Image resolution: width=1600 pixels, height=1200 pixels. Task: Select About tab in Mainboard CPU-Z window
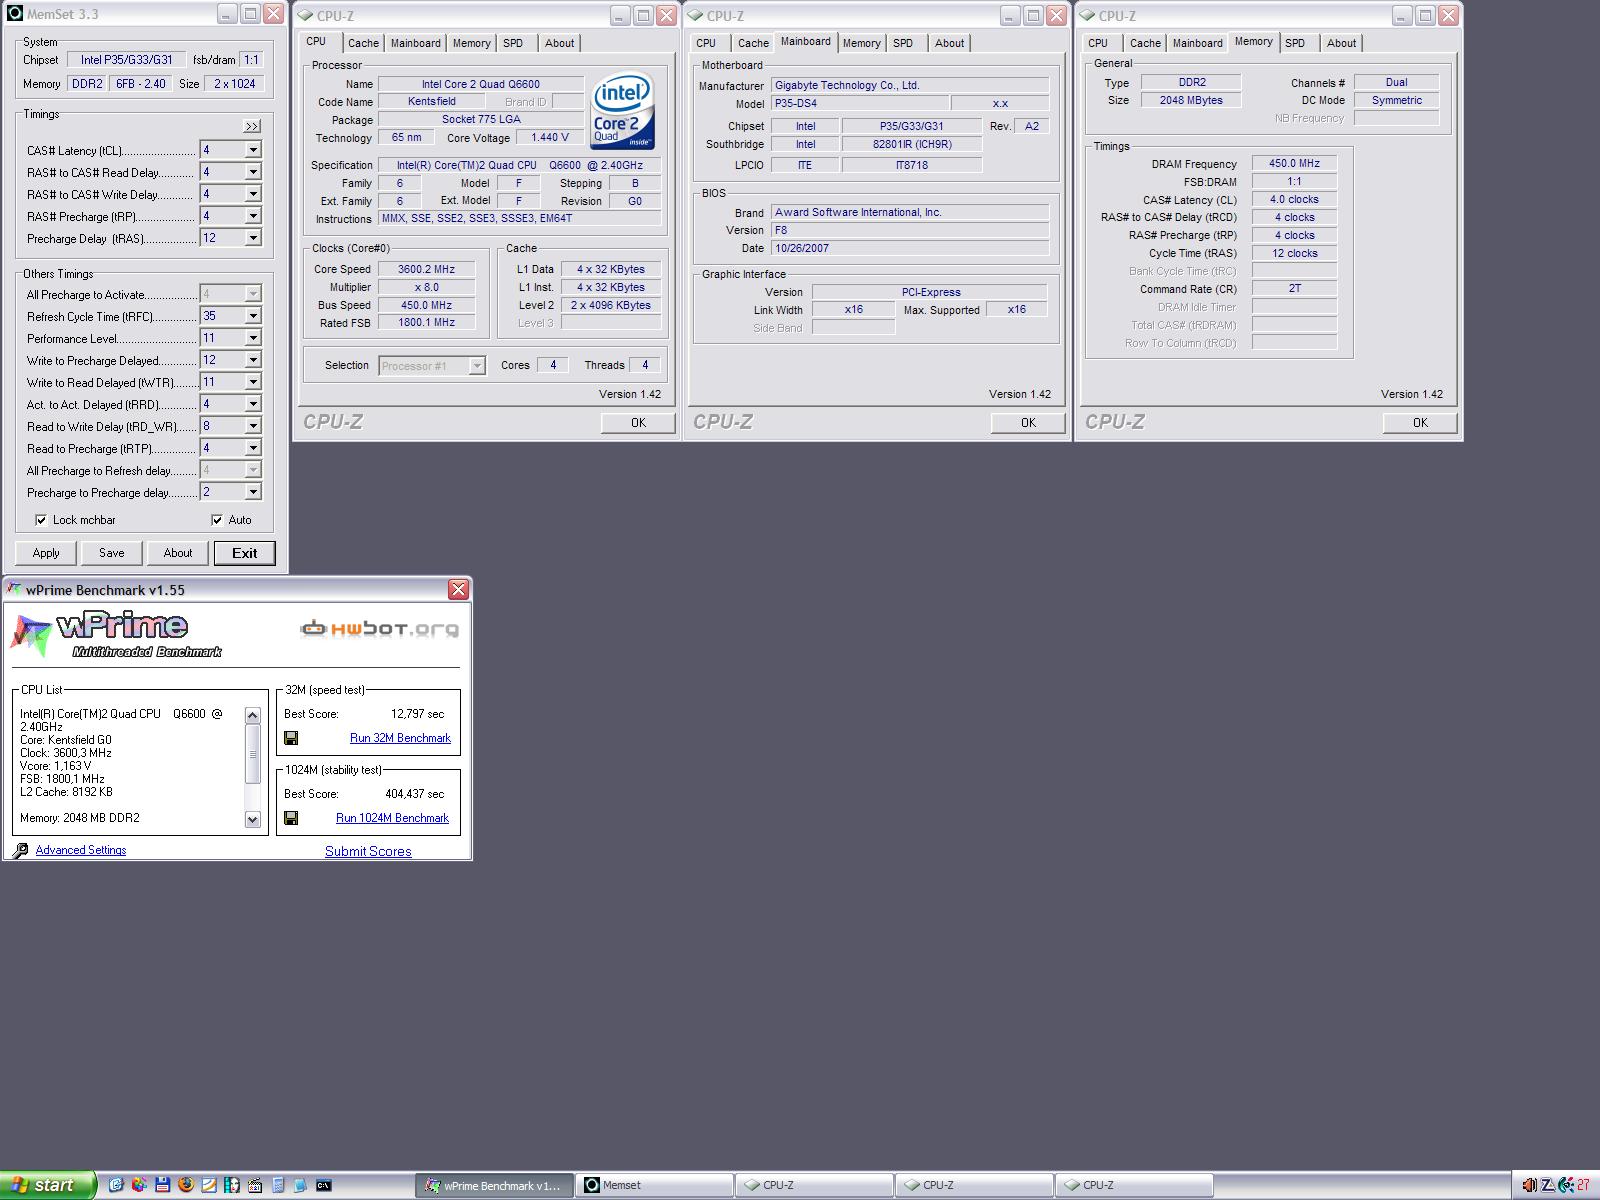coord(949,43)
